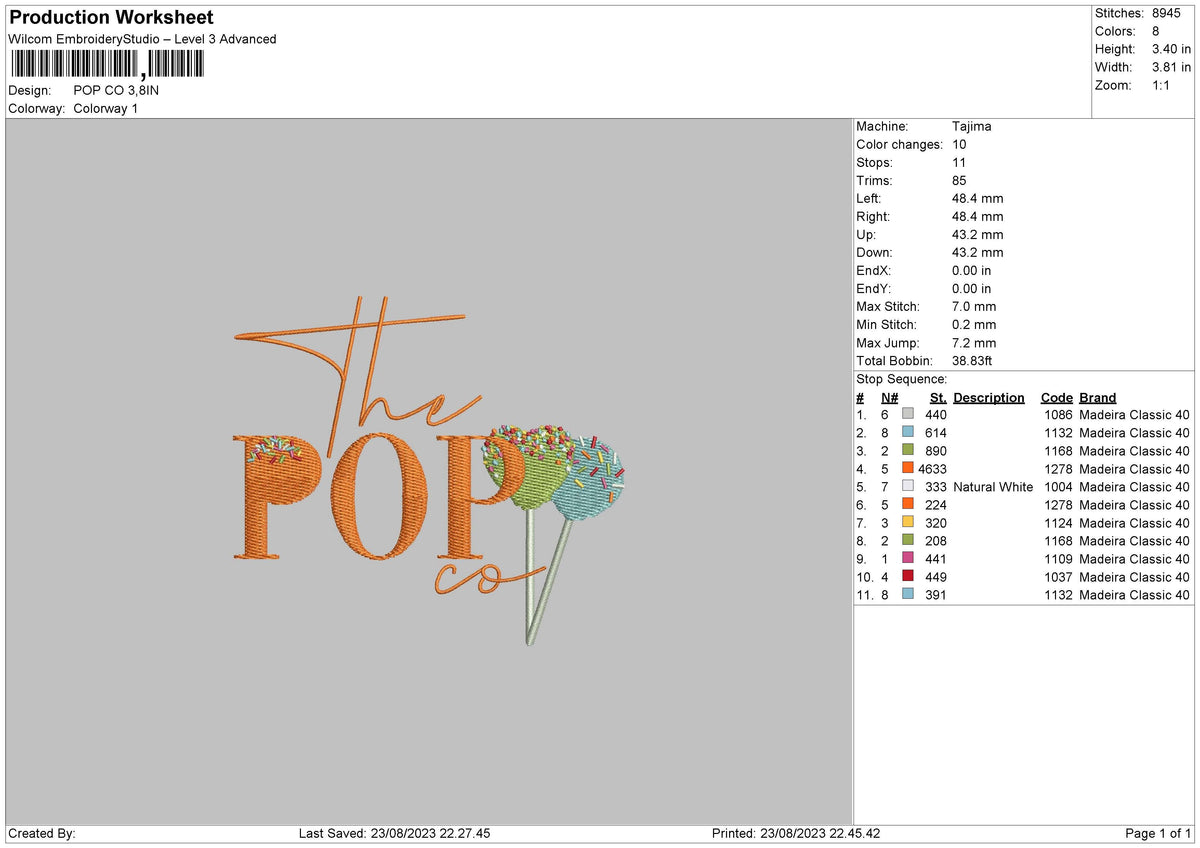Screen dimensions: 1200x848
Task: Select 'Wilcom EmbroideryStudio – Level 3 Advanced' text
Action: pos(142,39)
